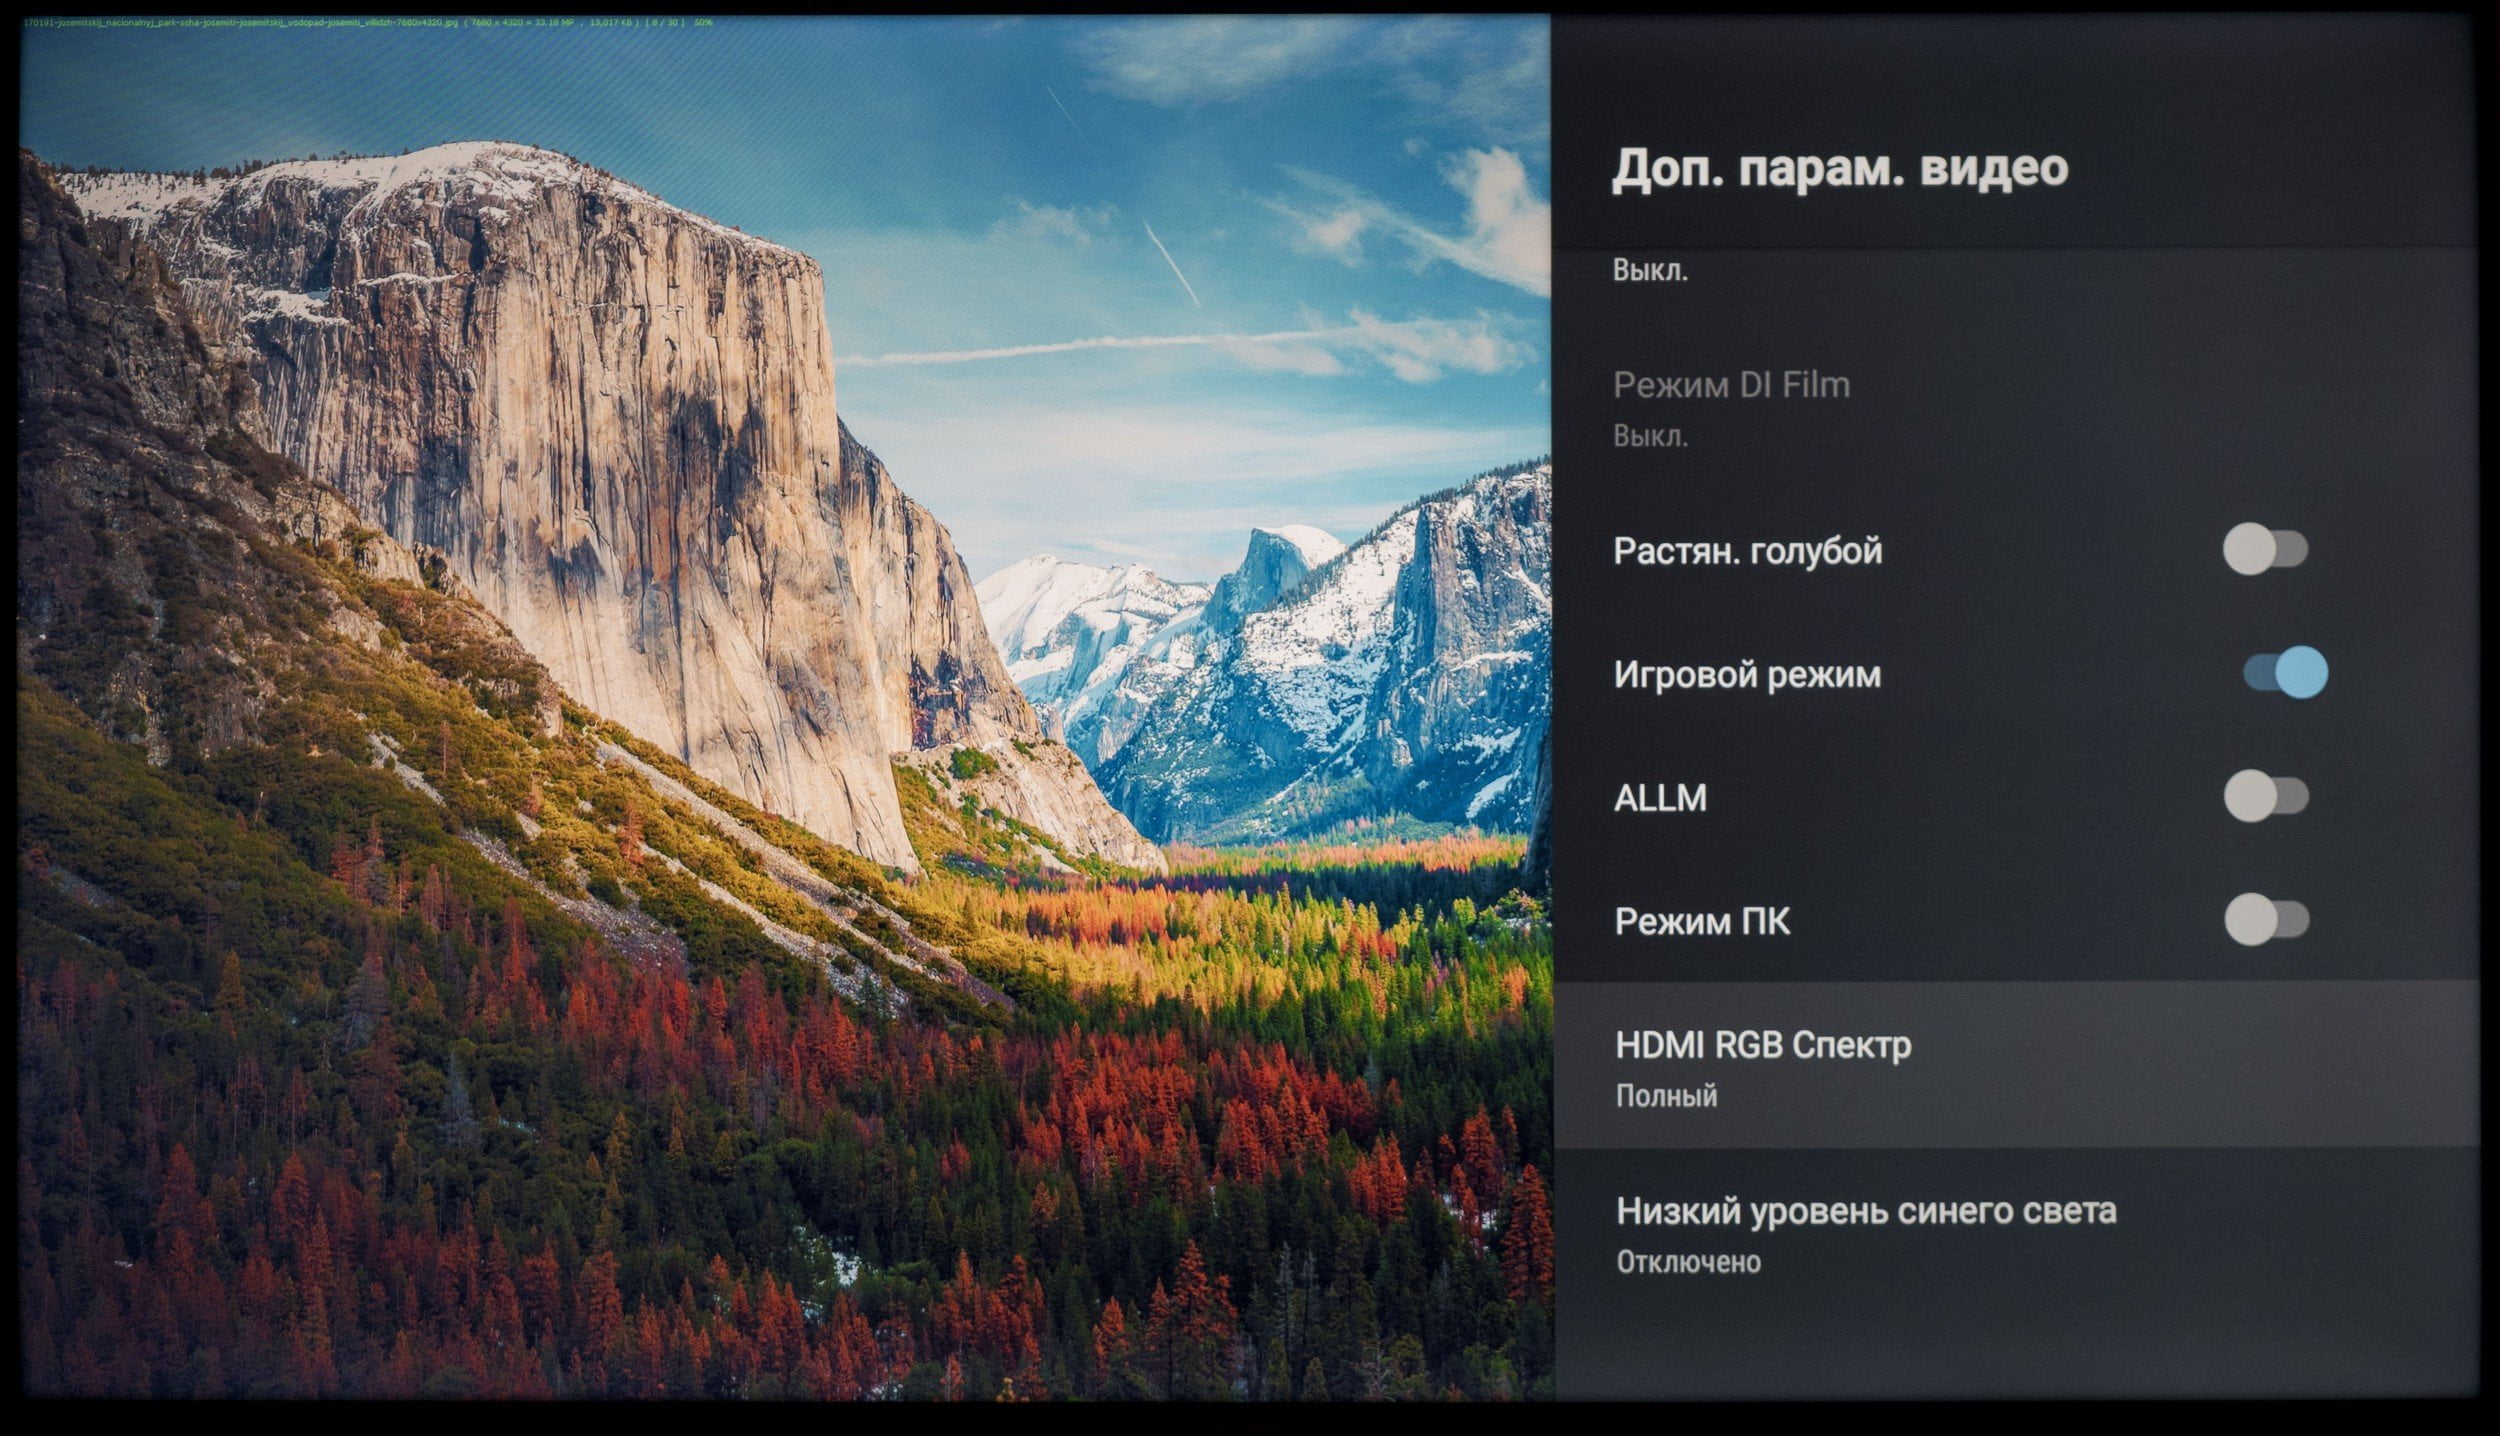Click the Выкл. value under Режим DI Film
The image size is (2500, 1436).
pyautogui.click(x=1650, y=436)
